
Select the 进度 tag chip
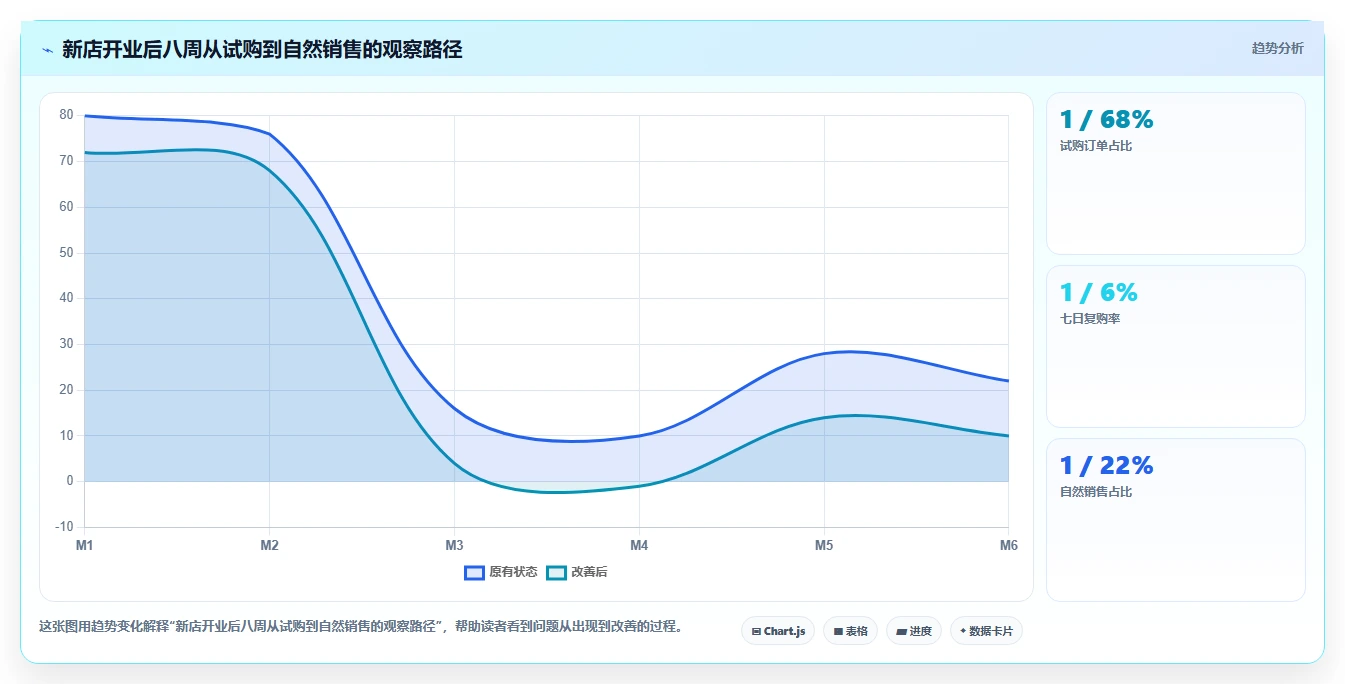914,631
